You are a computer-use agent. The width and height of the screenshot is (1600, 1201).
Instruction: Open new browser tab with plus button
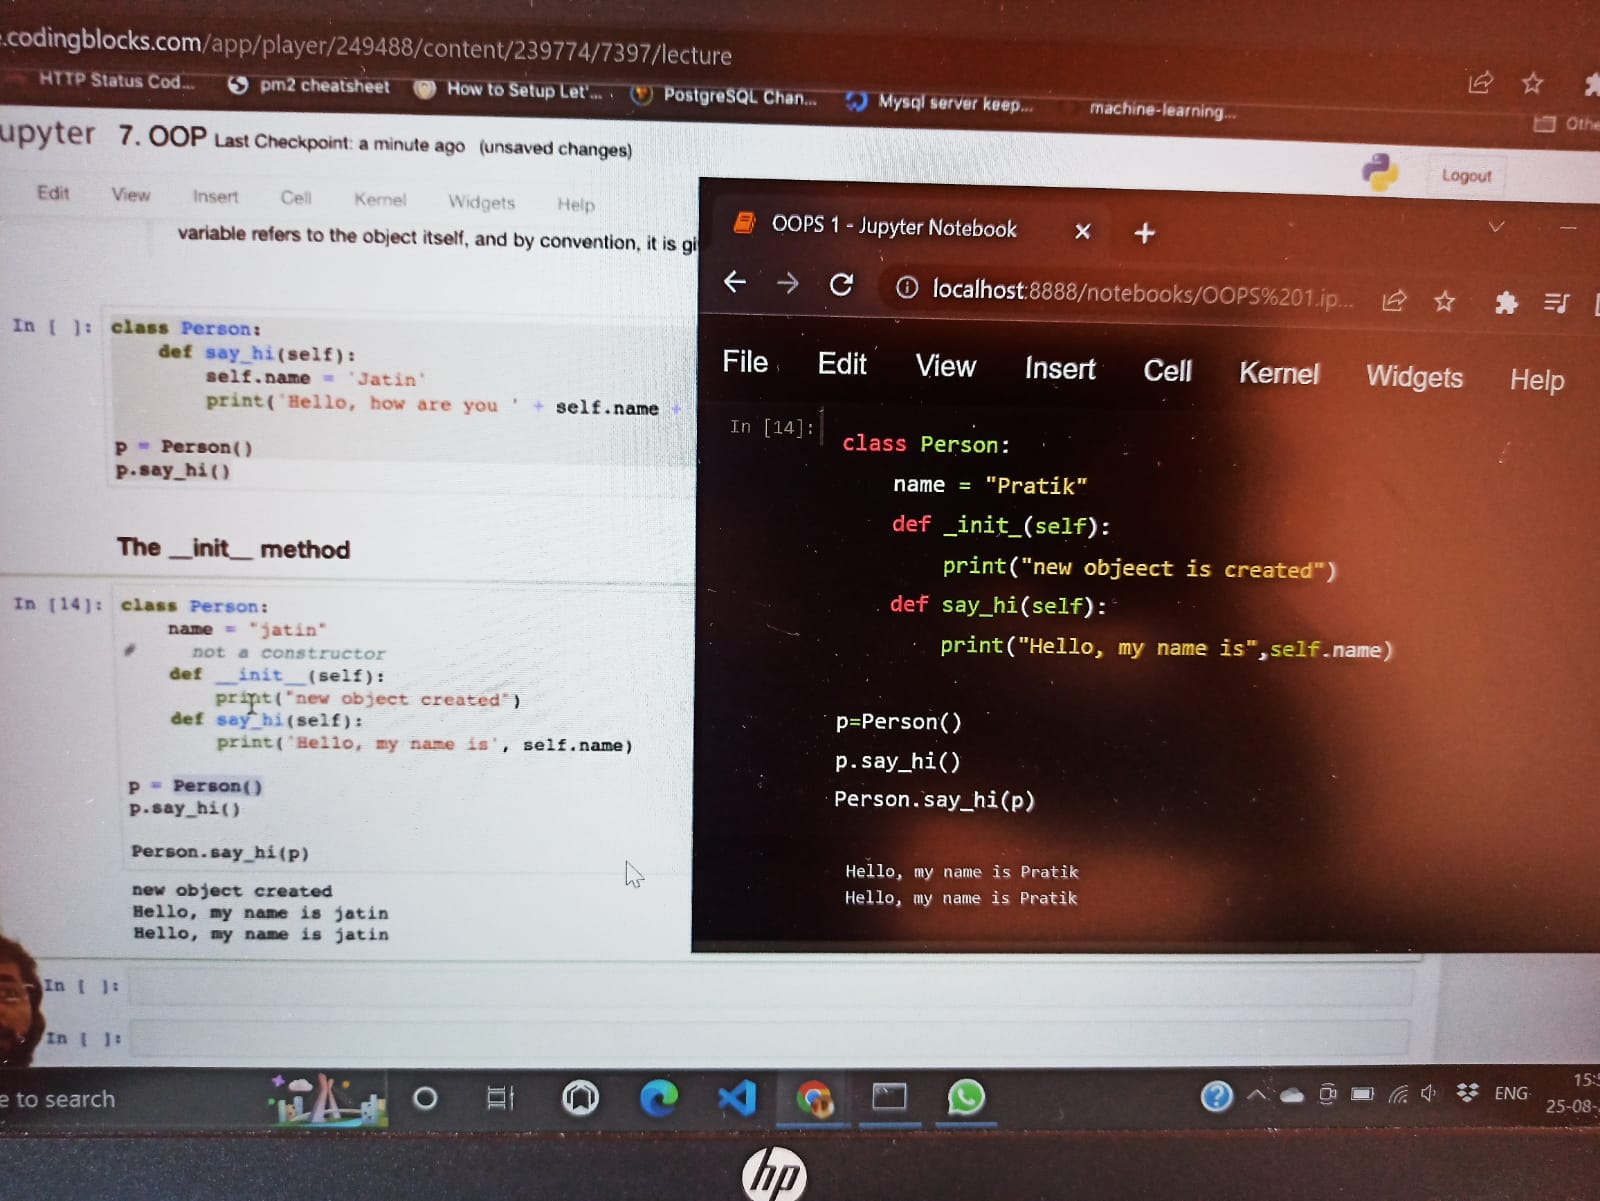(1144, 233)
